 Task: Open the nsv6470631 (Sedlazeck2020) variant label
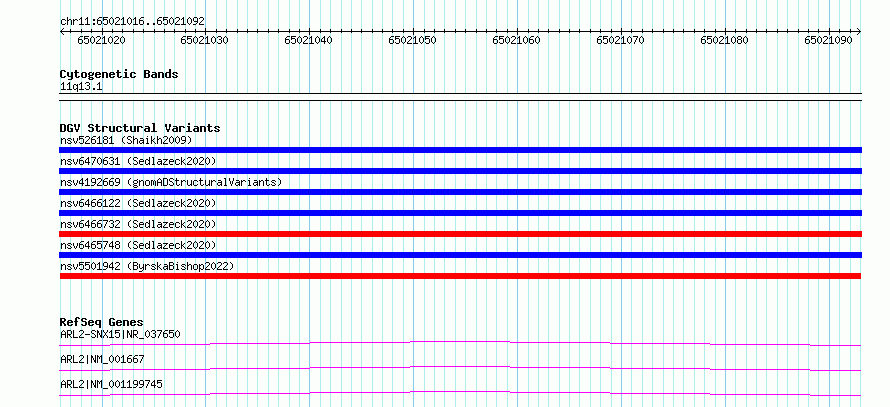[138, 161]
